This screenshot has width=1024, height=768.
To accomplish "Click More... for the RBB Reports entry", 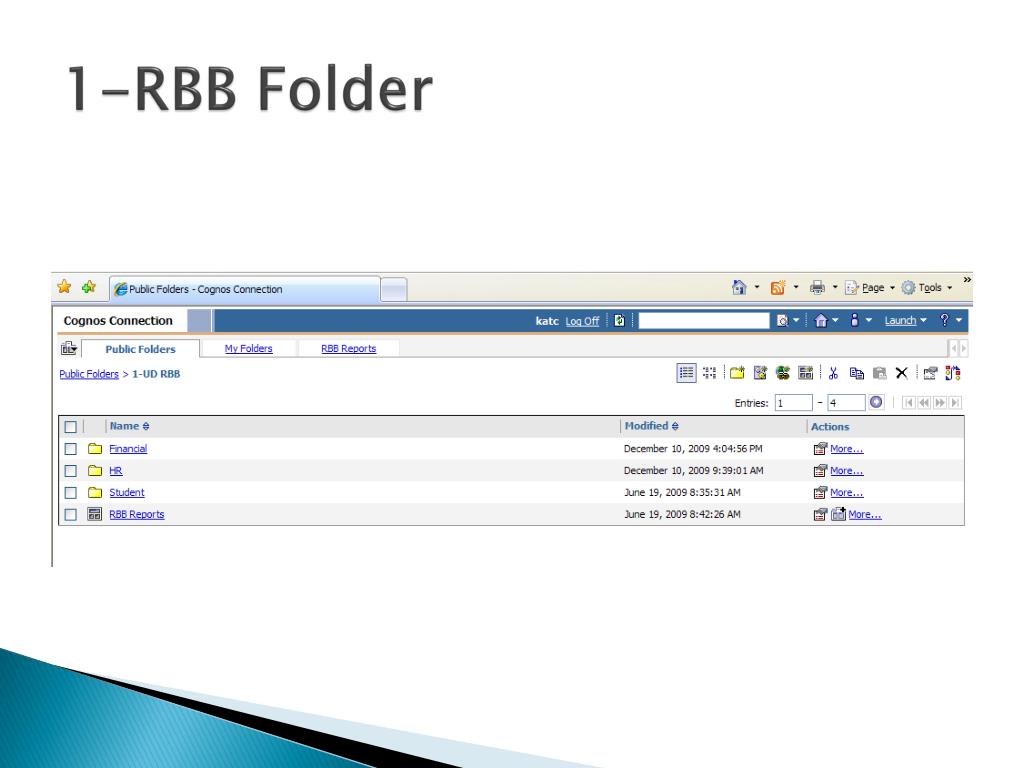I will (x=865, y=515).
